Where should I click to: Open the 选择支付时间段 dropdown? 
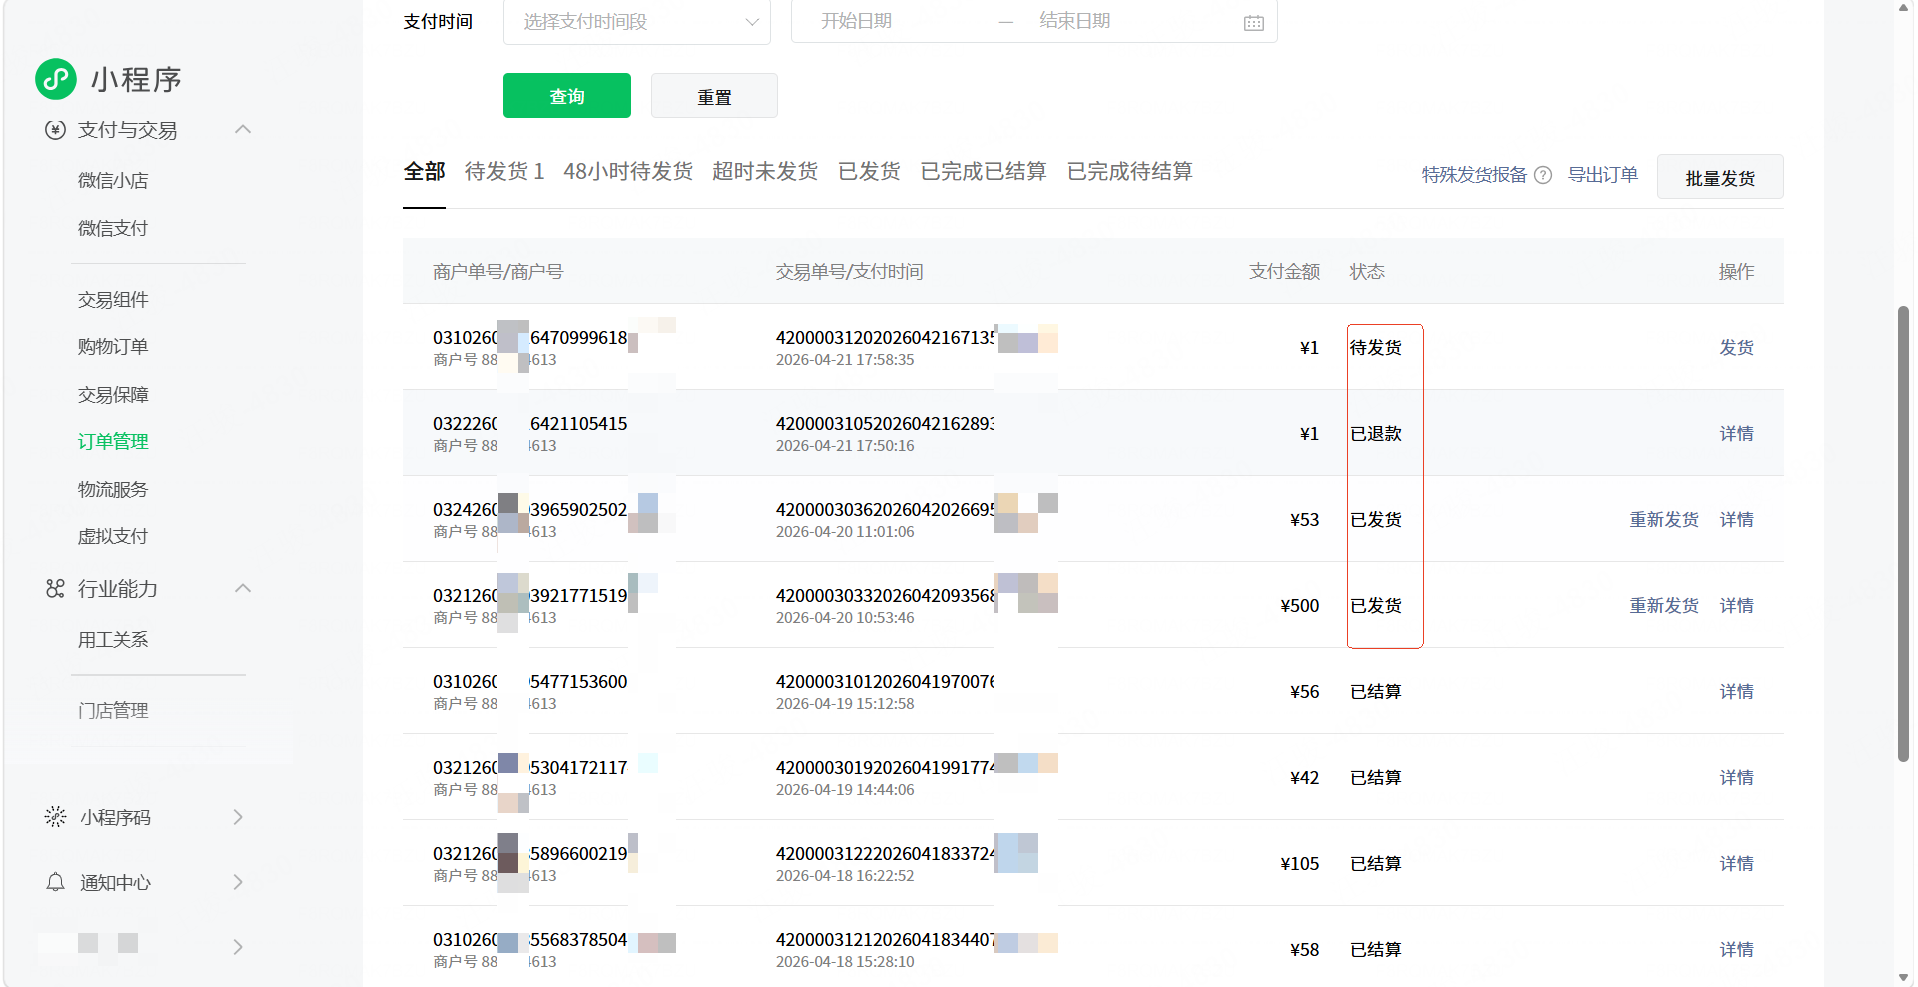pos(636,21)
